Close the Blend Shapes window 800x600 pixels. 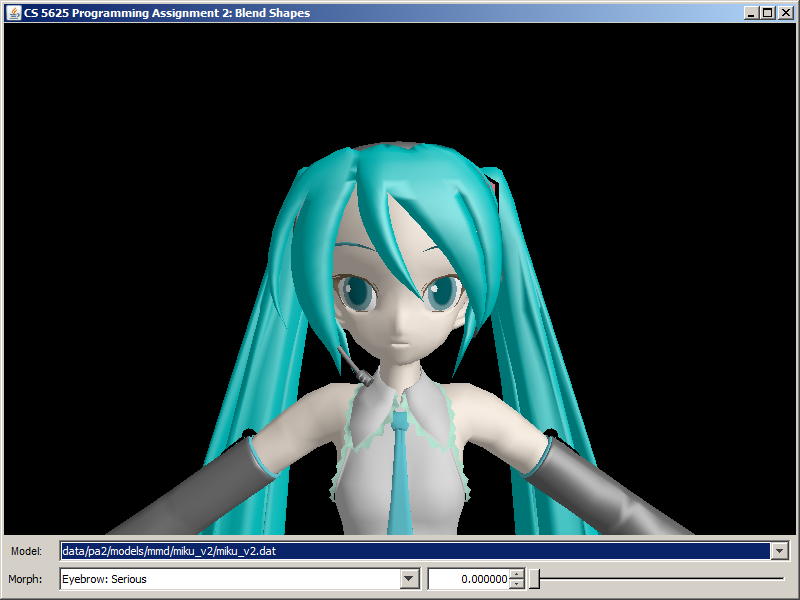pyautogui.click(x=785, y=13)
